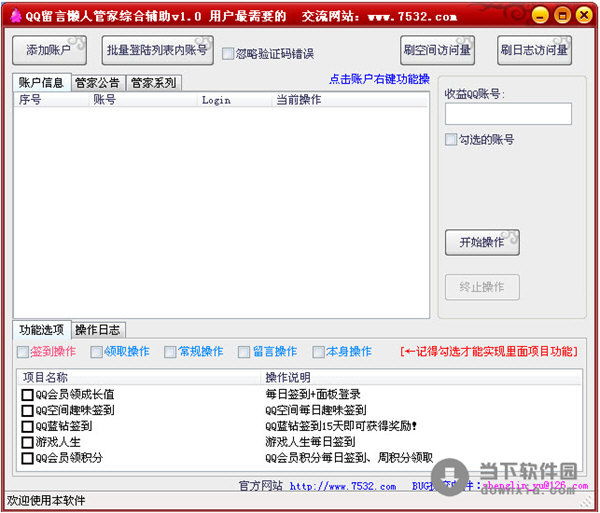This screenshot has width=600, height=513.
Task: Enable the 忽略验证码错误 checkbox
Action: (228, 54)
